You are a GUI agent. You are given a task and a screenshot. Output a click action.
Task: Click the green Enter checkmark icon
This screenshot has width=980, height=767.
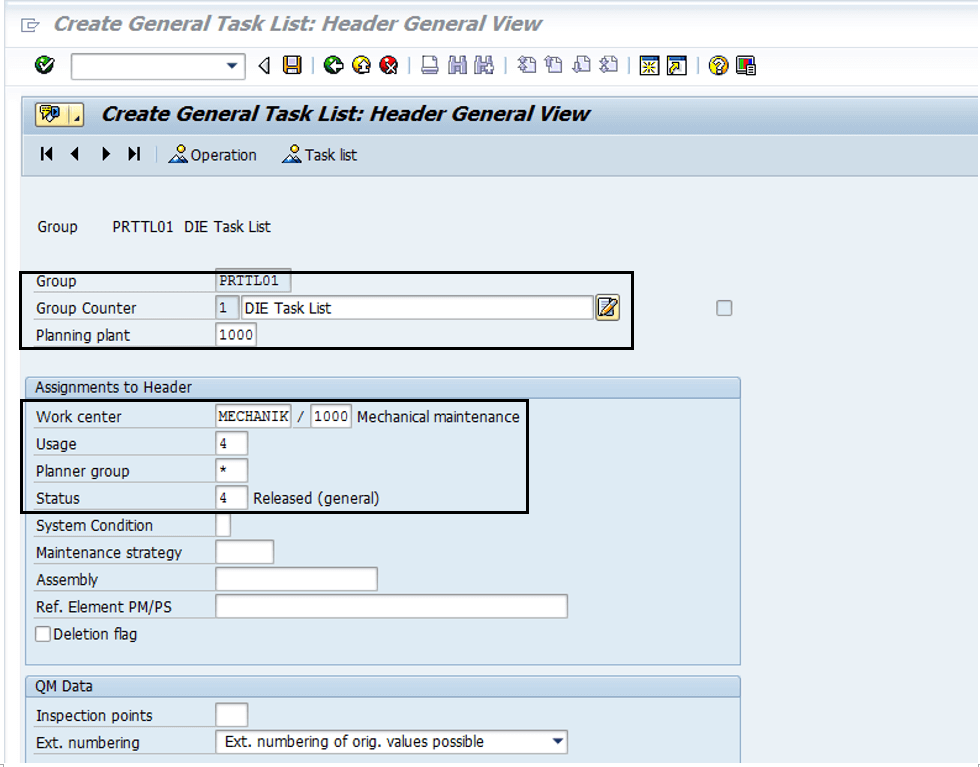coord(44,65)
